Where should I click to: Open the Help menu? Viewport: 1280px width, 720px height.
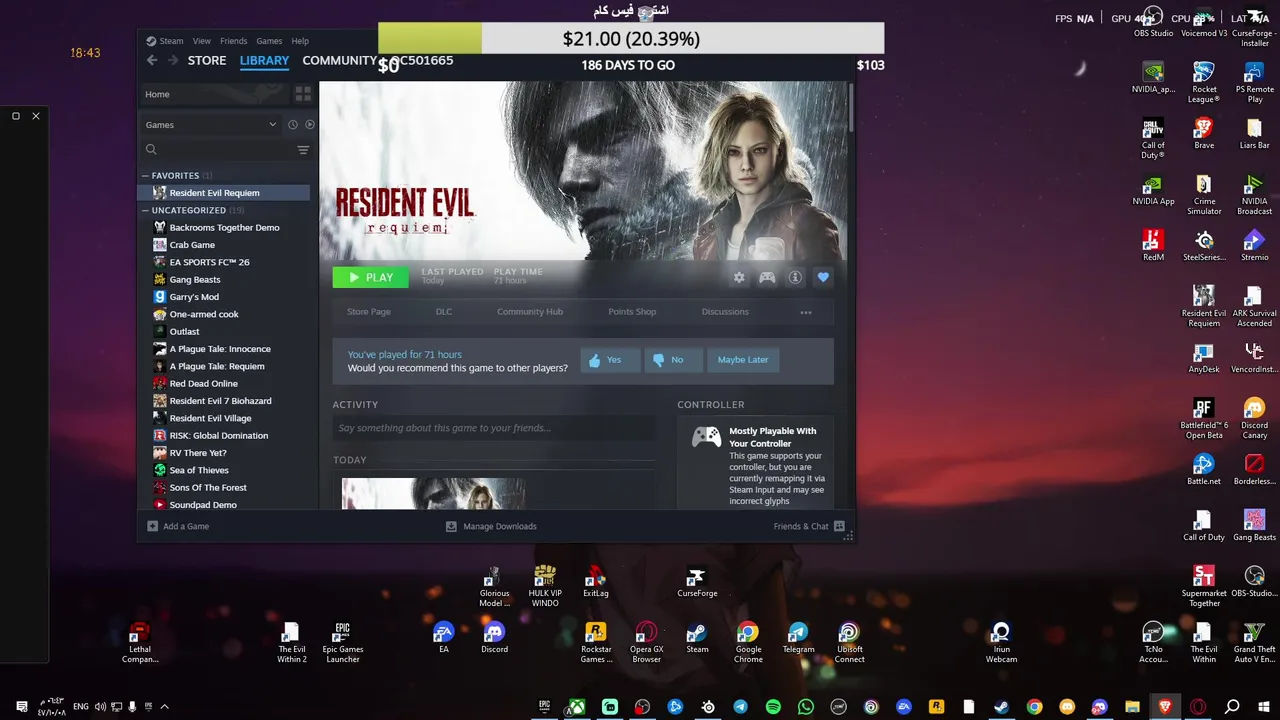(x=300, y=41)
